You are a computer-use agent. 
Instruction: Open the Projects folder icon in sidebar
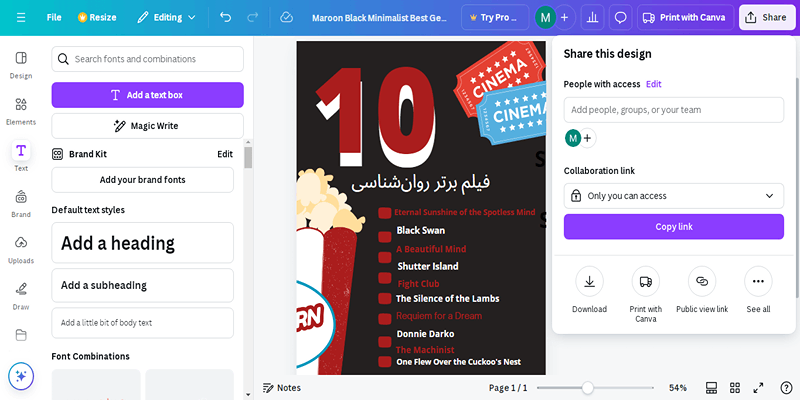click(21, 335)
